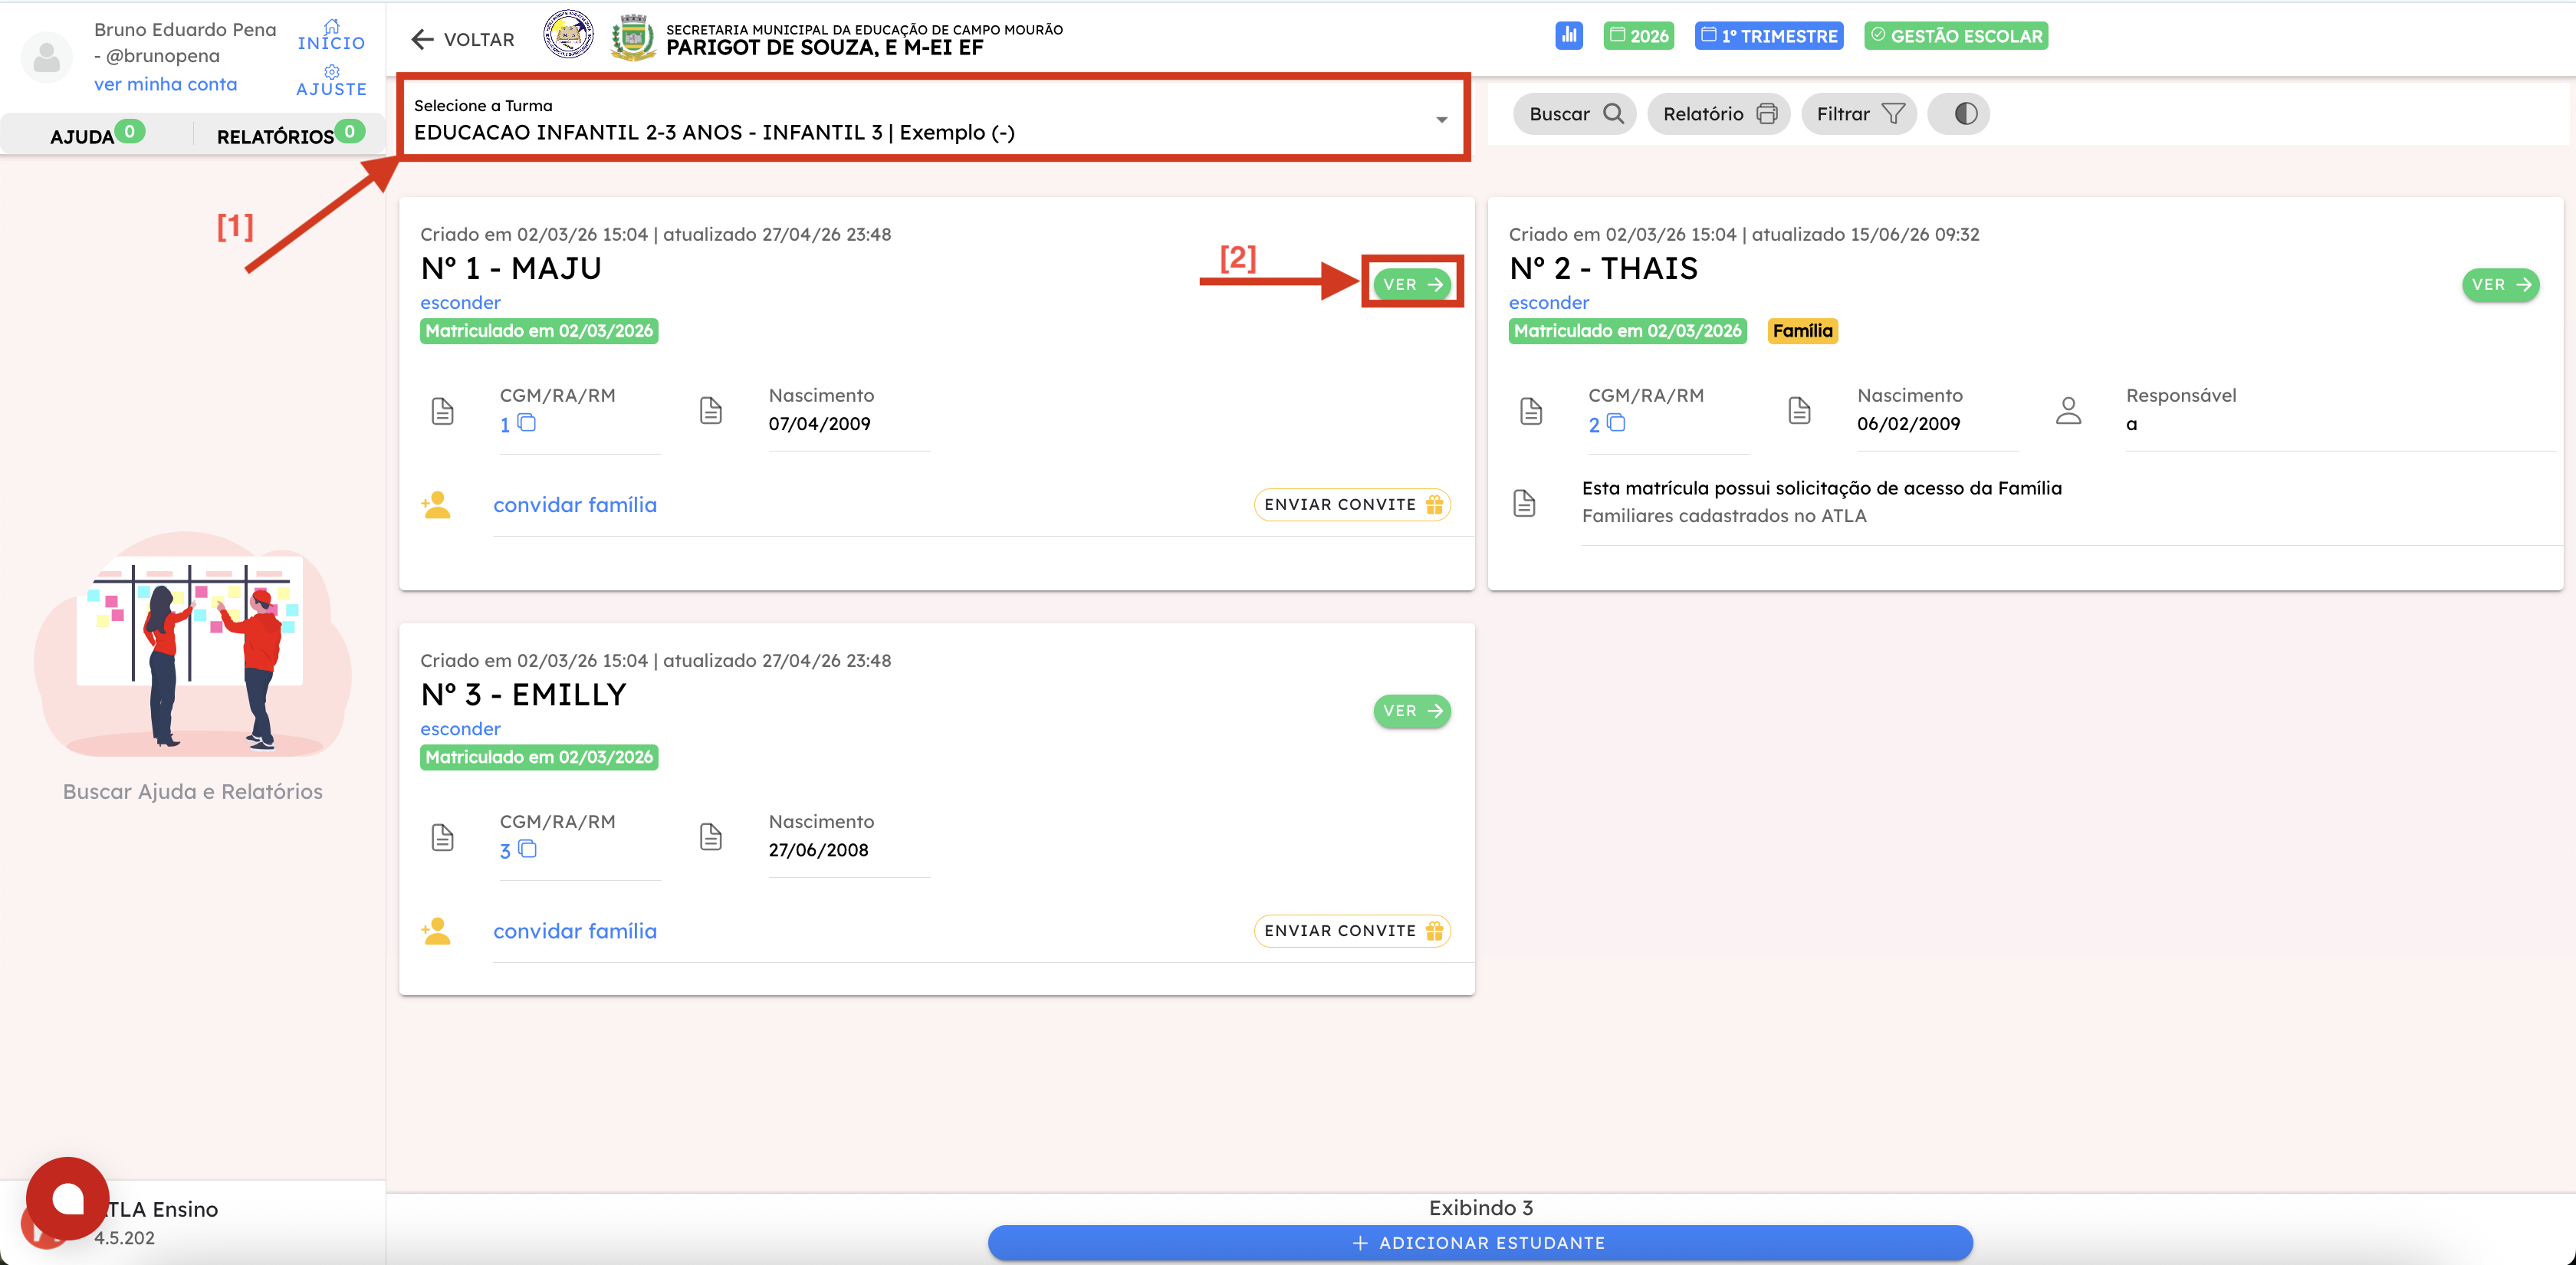Hide student THAIS with esconder
2576x1265 pixels.
[1549, 302]
